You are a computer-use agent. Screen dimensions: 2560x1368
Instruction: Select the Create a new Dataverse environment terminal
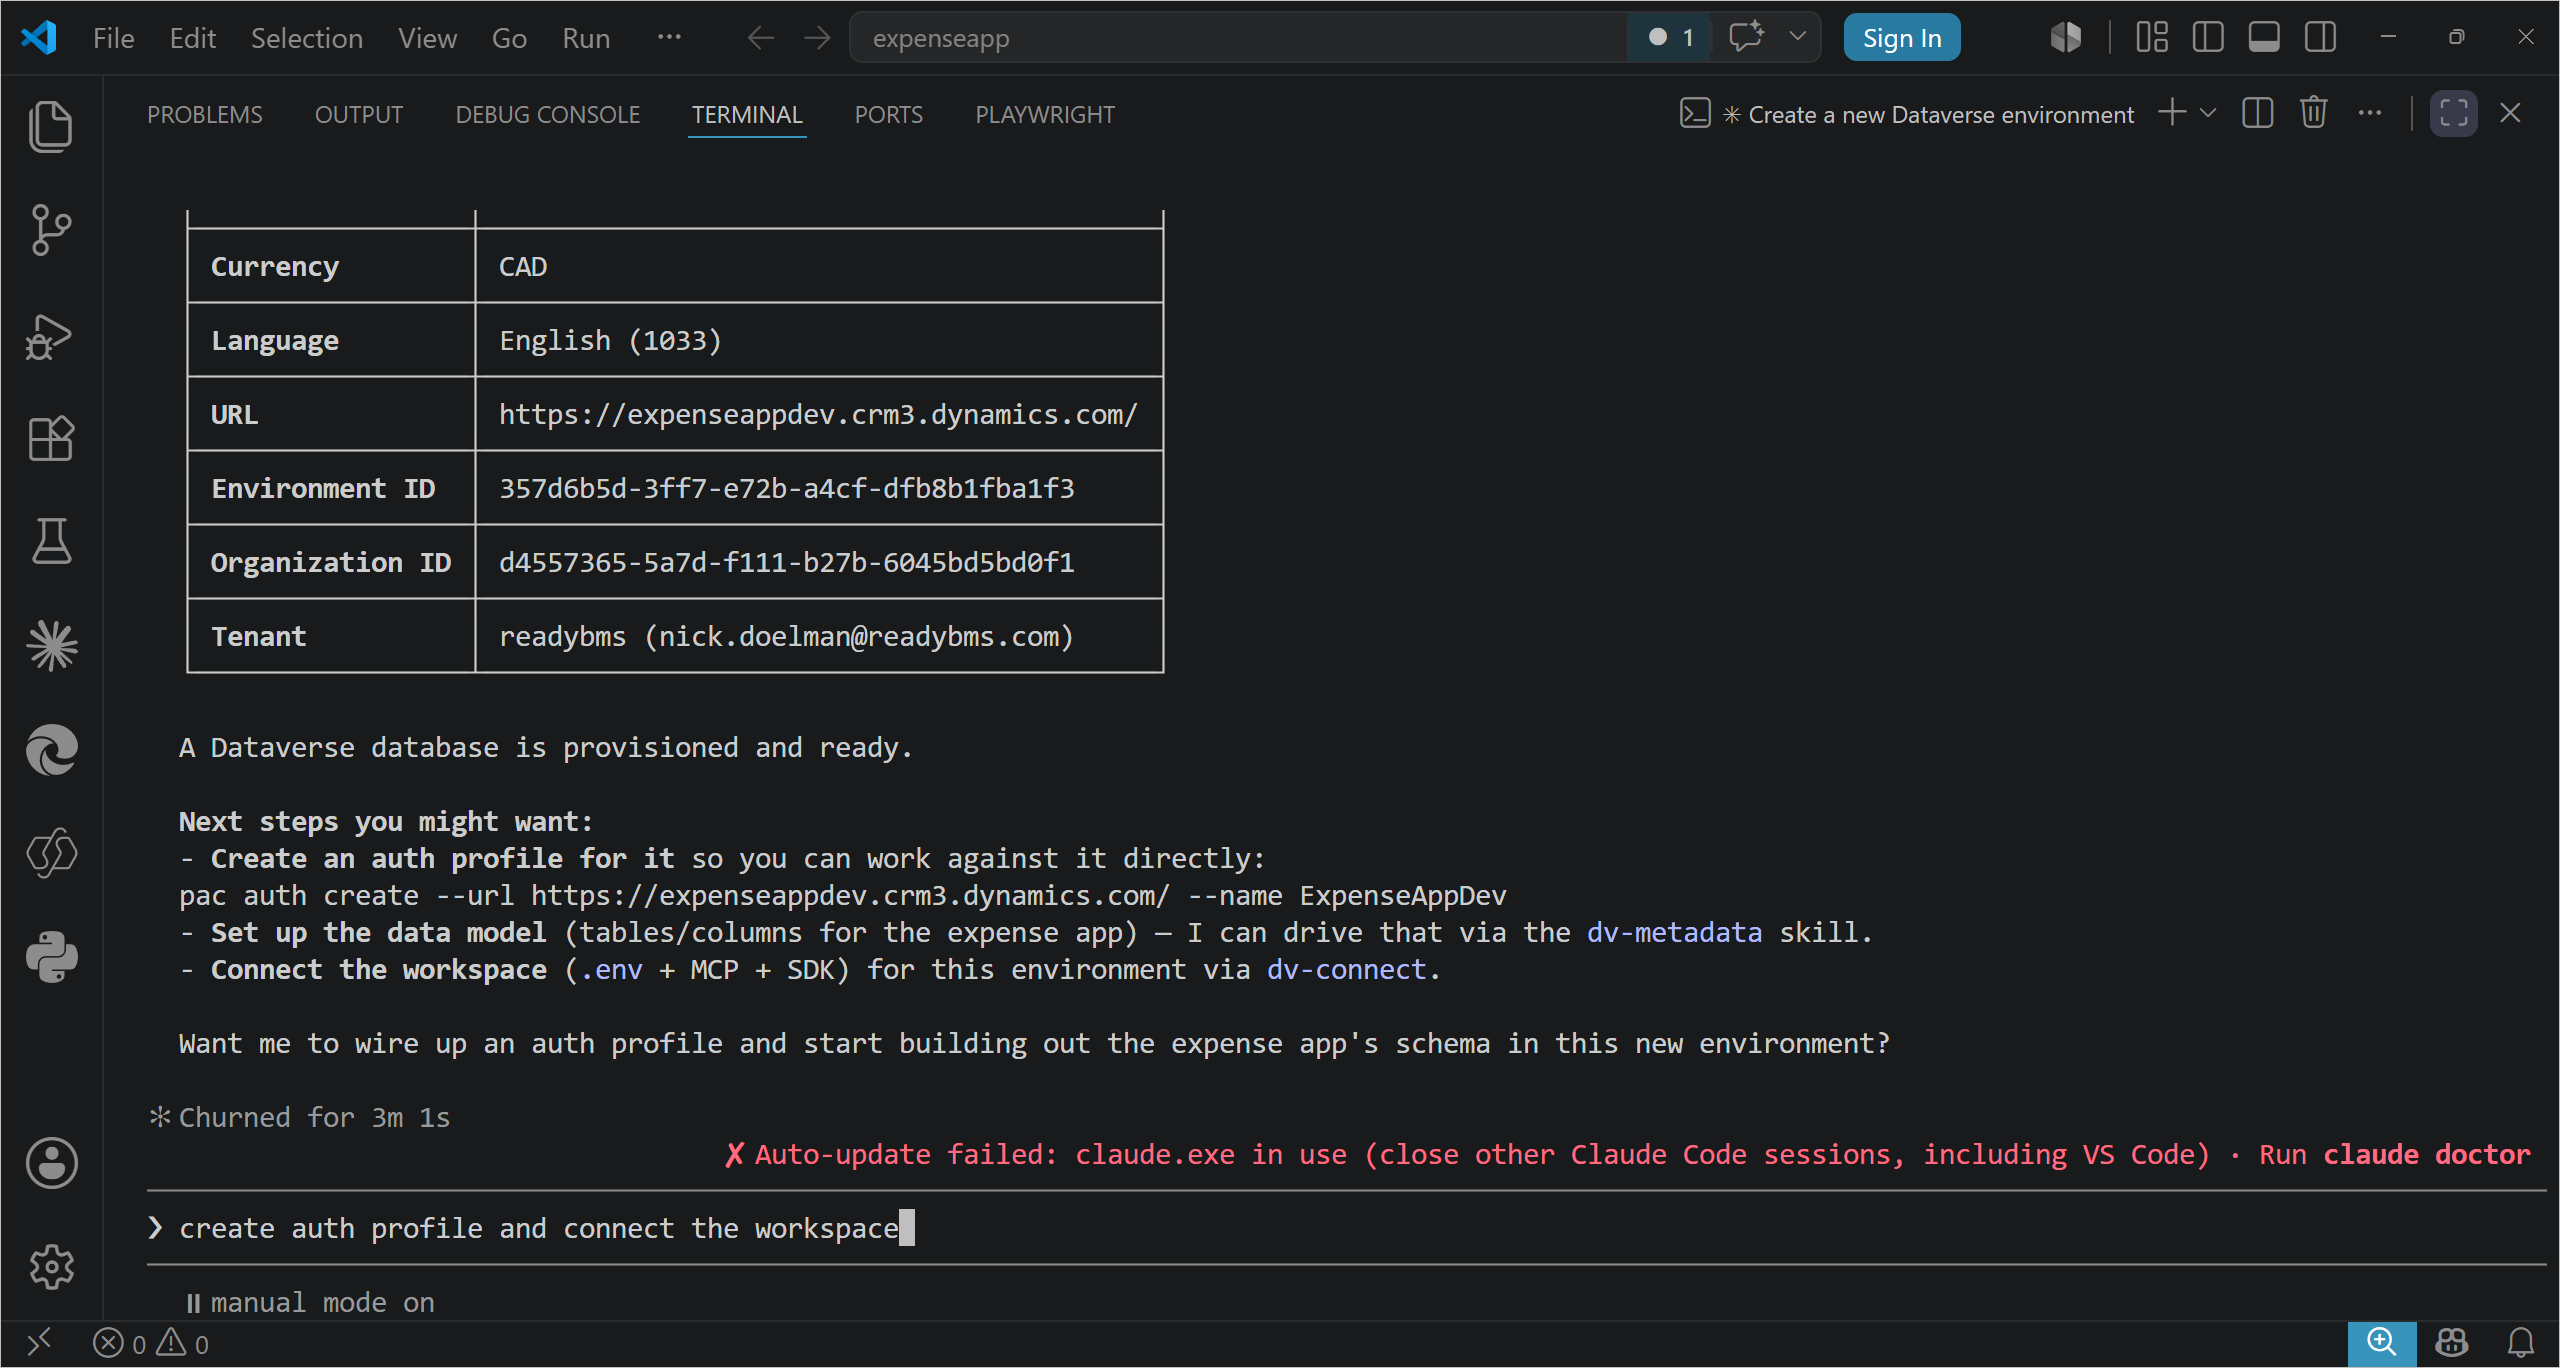(x=1907, y=115)
